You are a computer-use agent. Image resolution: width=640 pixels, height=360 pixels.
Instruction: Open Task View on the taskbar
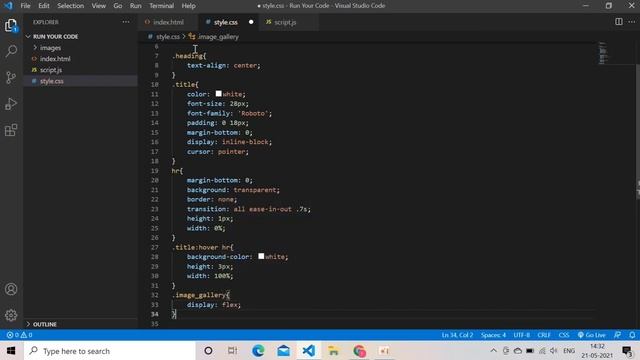click(233, 351)
